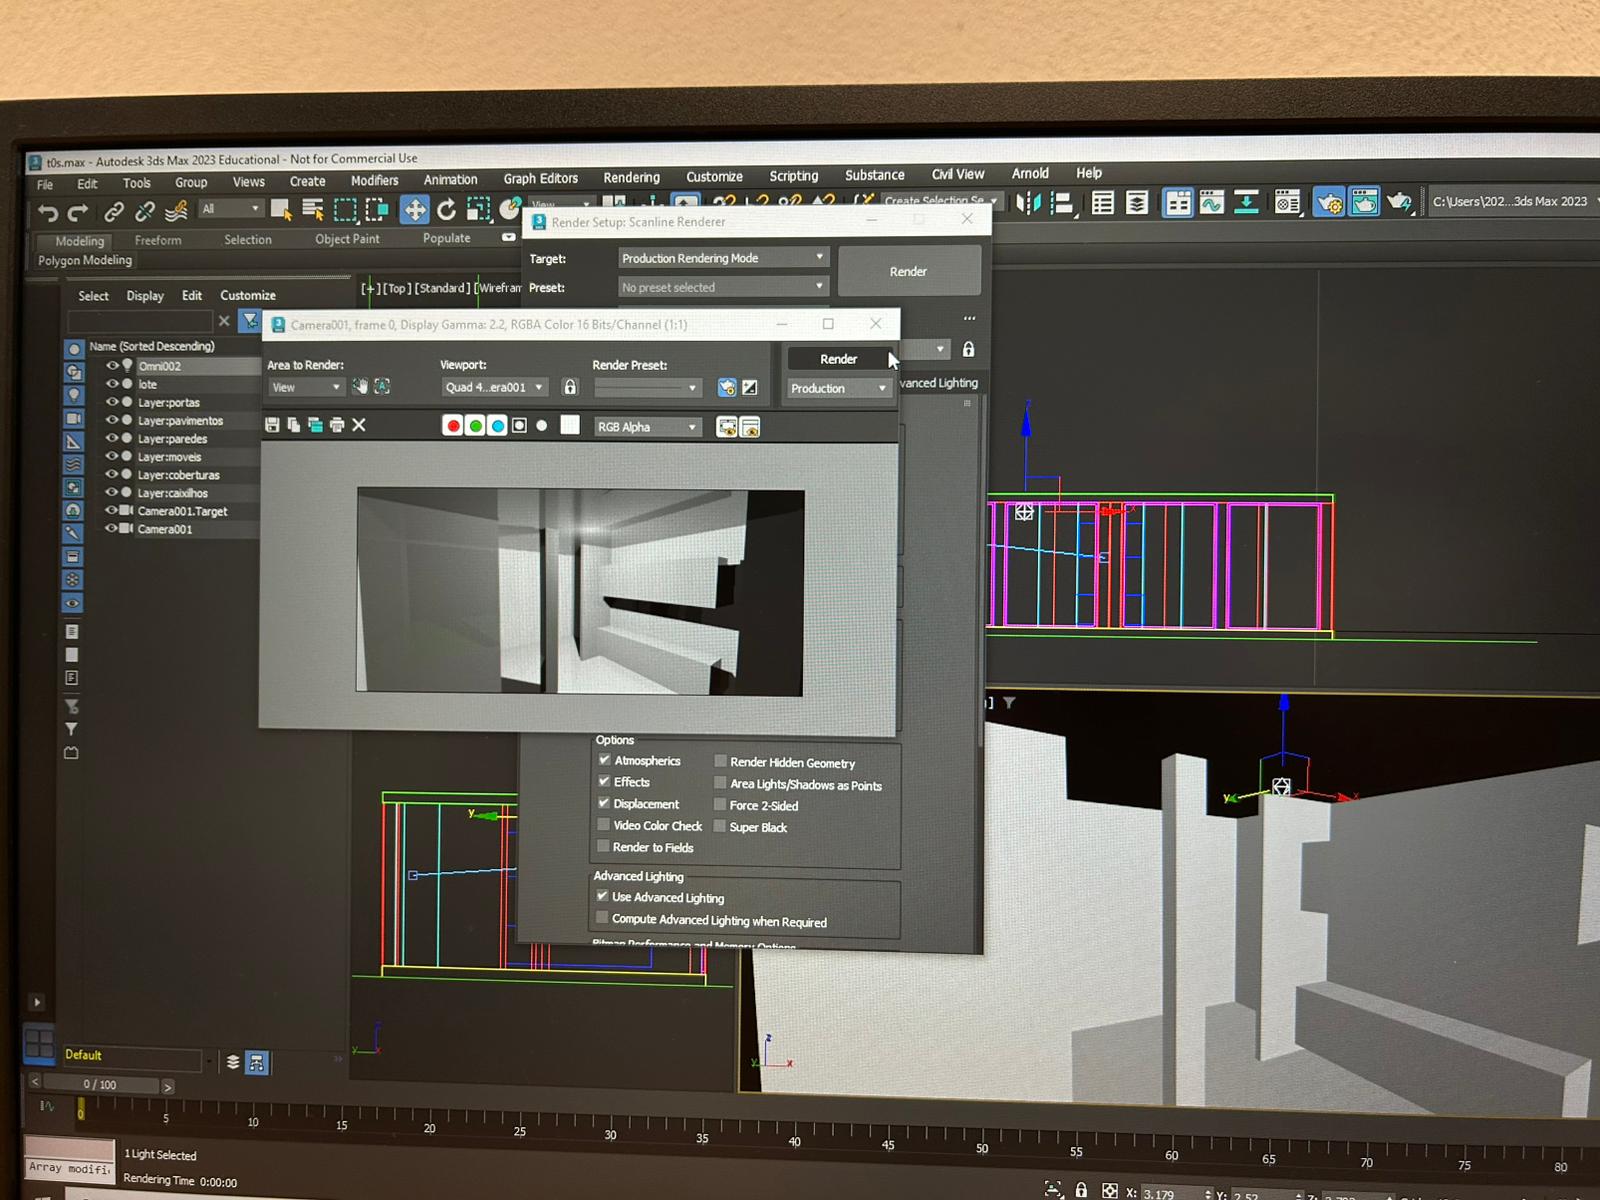Display Lights filter in Scene Explorer sidebar

[x=74, y=395]
